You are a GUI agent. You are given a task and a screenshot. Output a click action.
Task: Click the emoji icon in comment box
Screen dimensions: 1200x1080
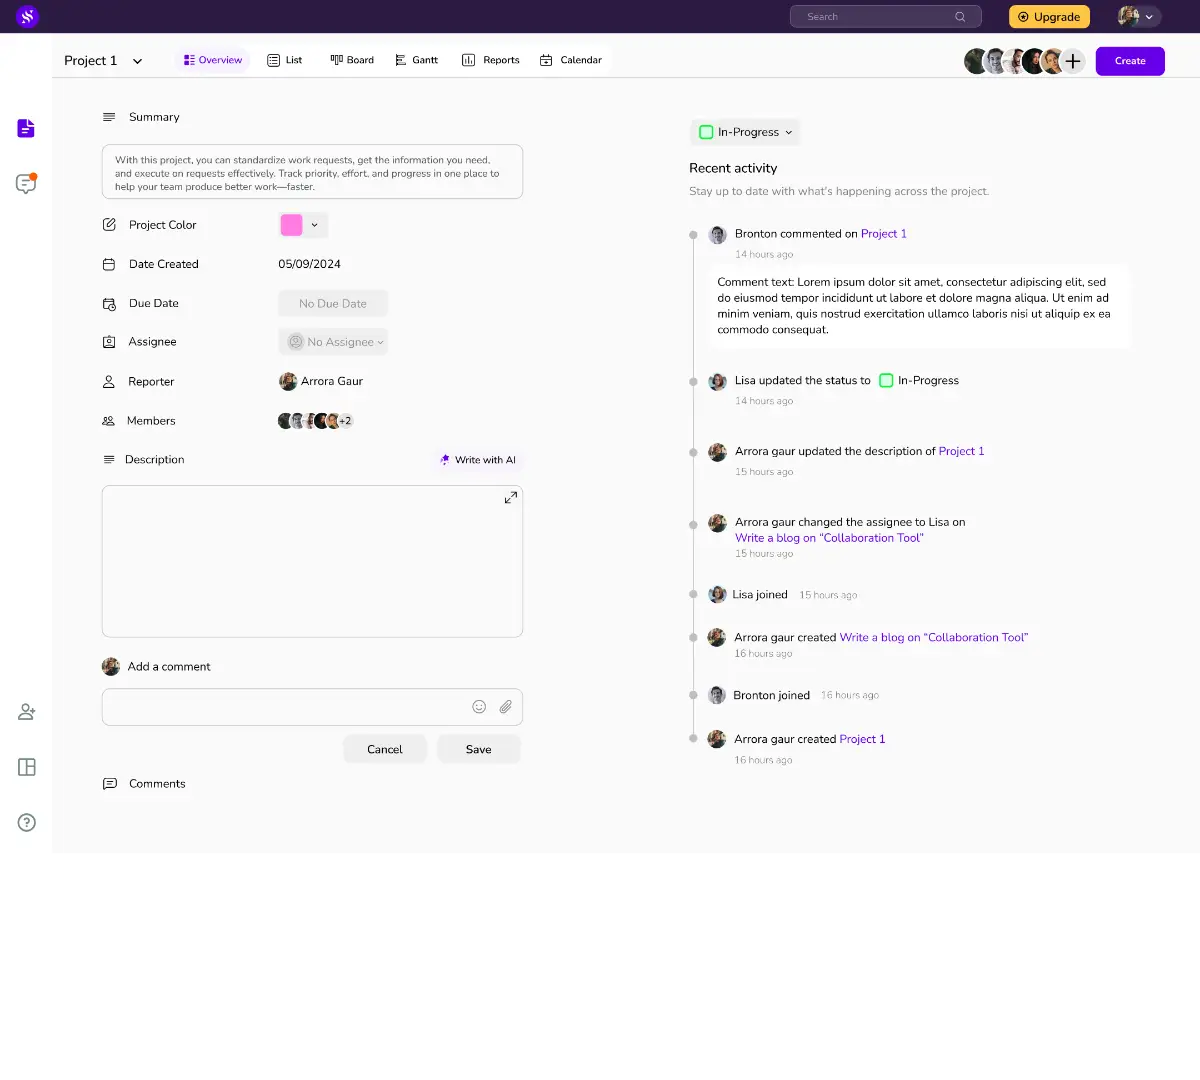pos(479,707)
